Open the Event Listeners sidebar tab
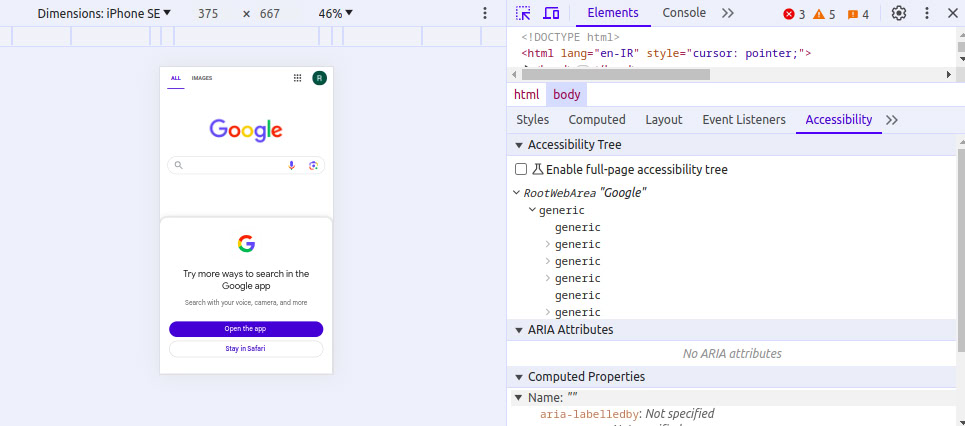This screenshot has width=965, height=426. [744, 120]
